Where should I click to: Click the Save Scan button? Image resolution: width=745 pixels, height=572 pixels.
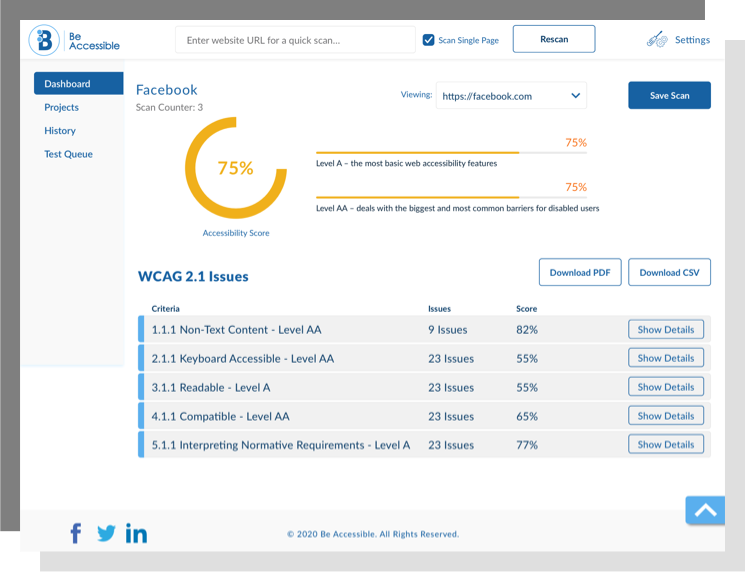(669, 95)
